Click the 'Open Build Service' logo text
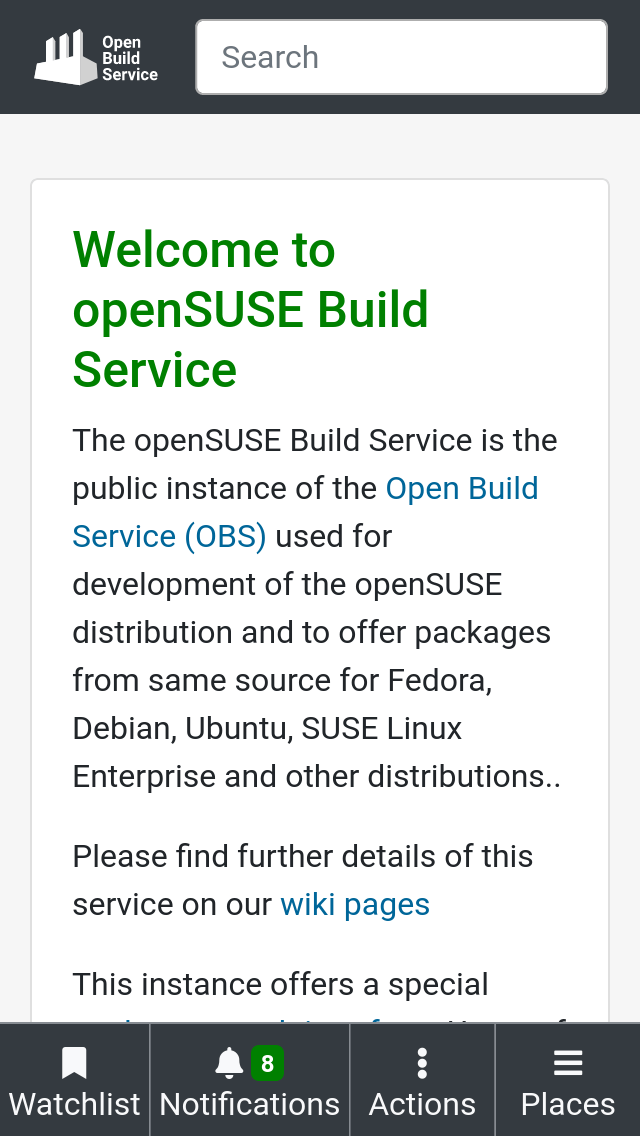Screen dimensions: 640x1136 point(129,58)
